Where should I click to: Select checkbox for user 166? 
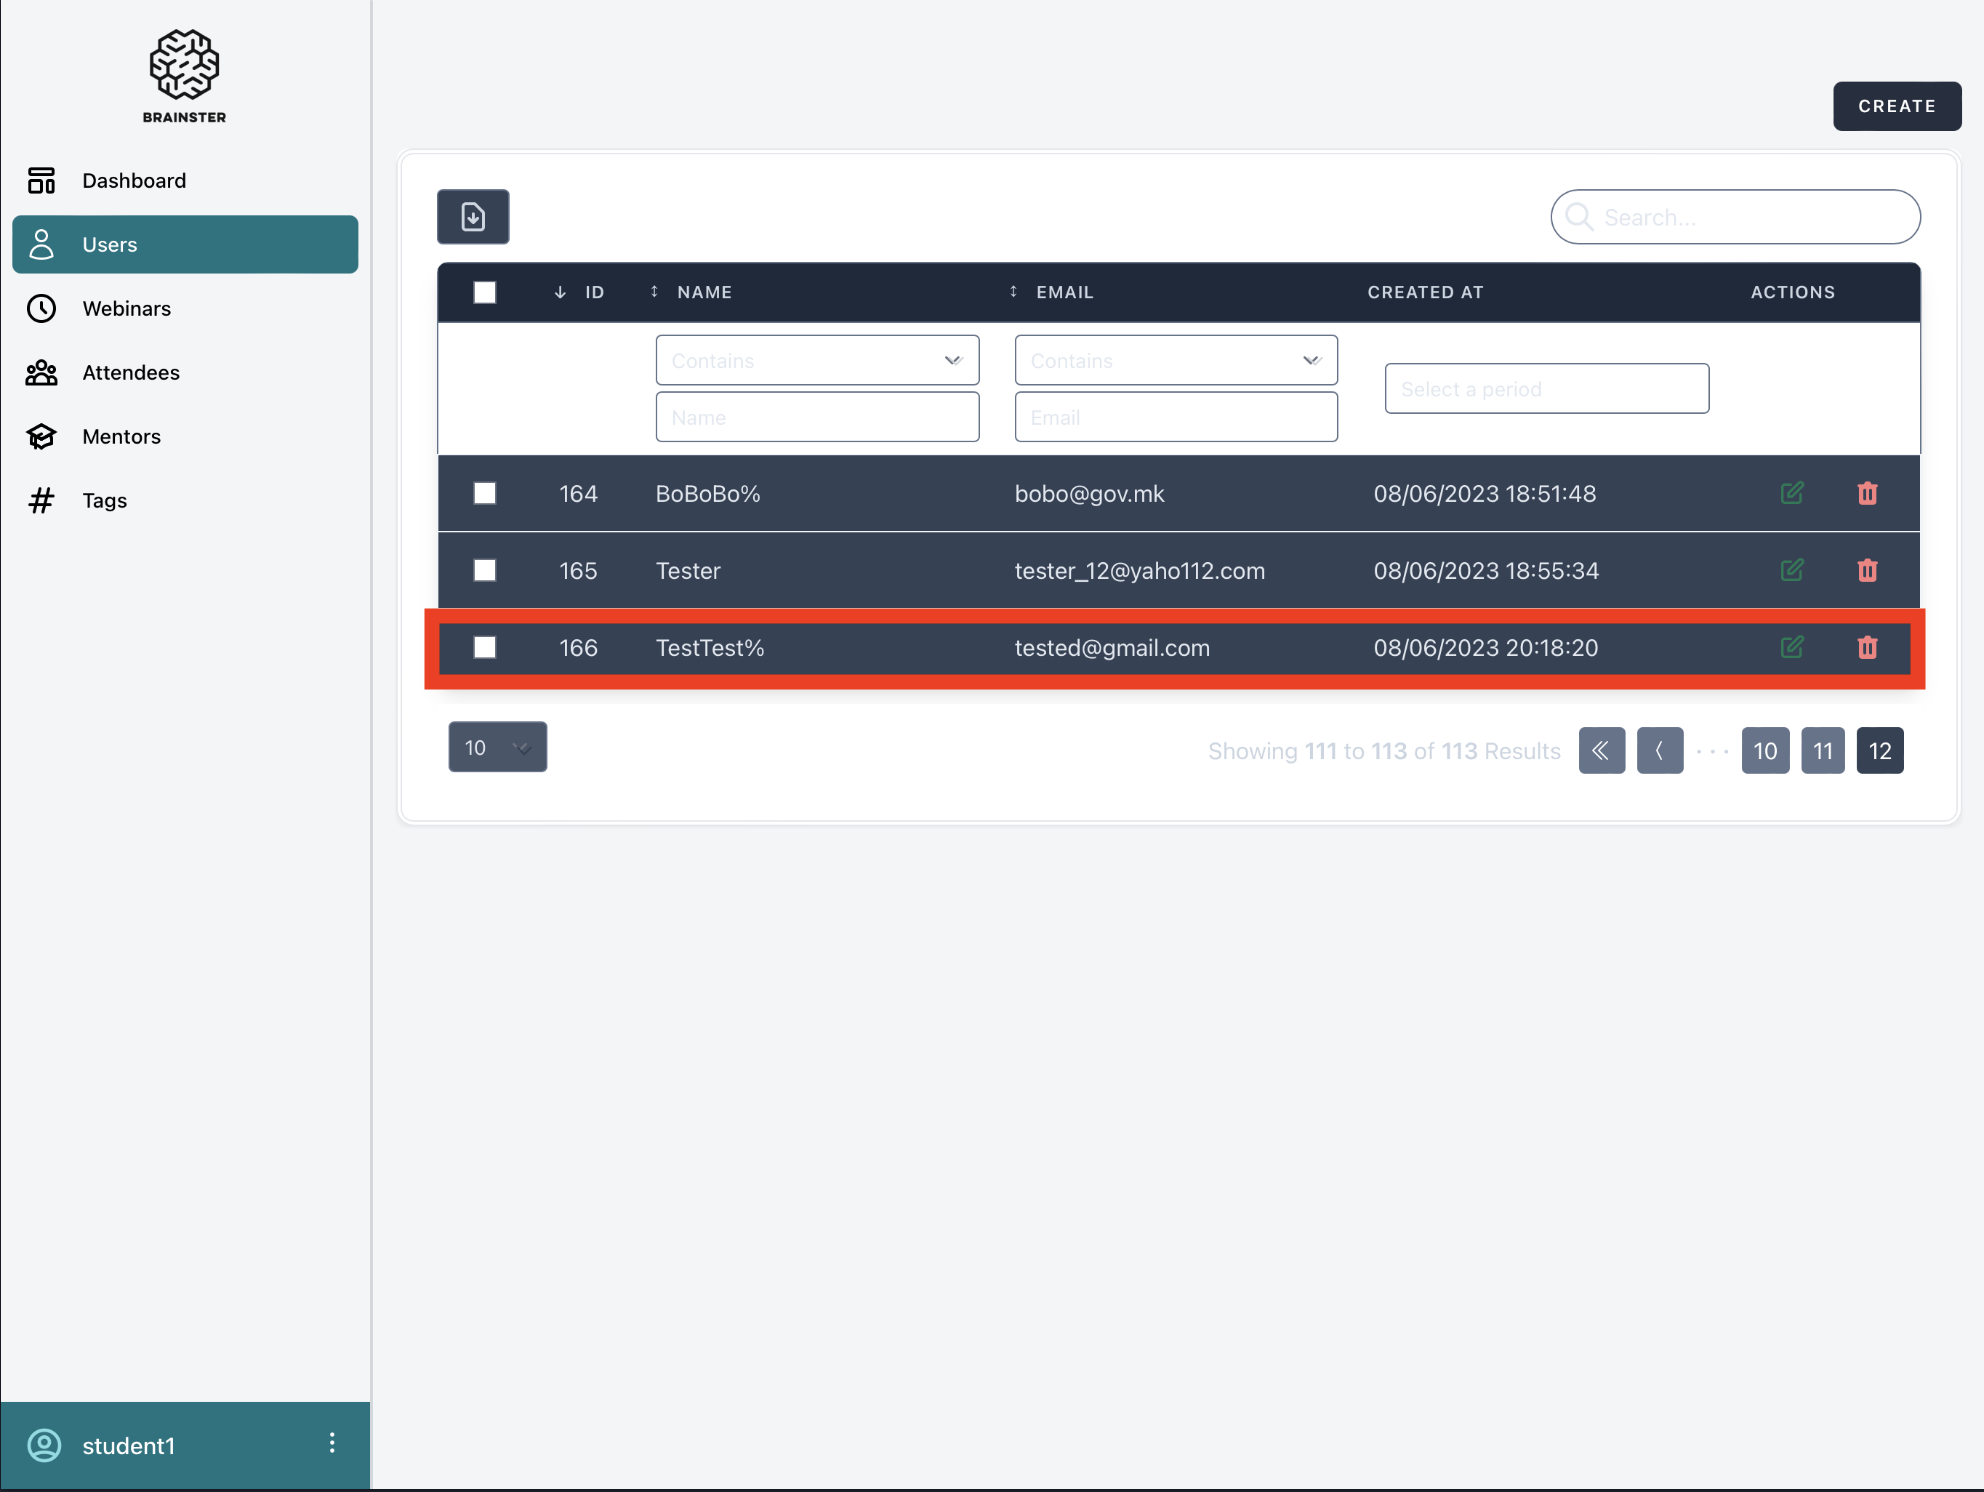tap(485, 647)
